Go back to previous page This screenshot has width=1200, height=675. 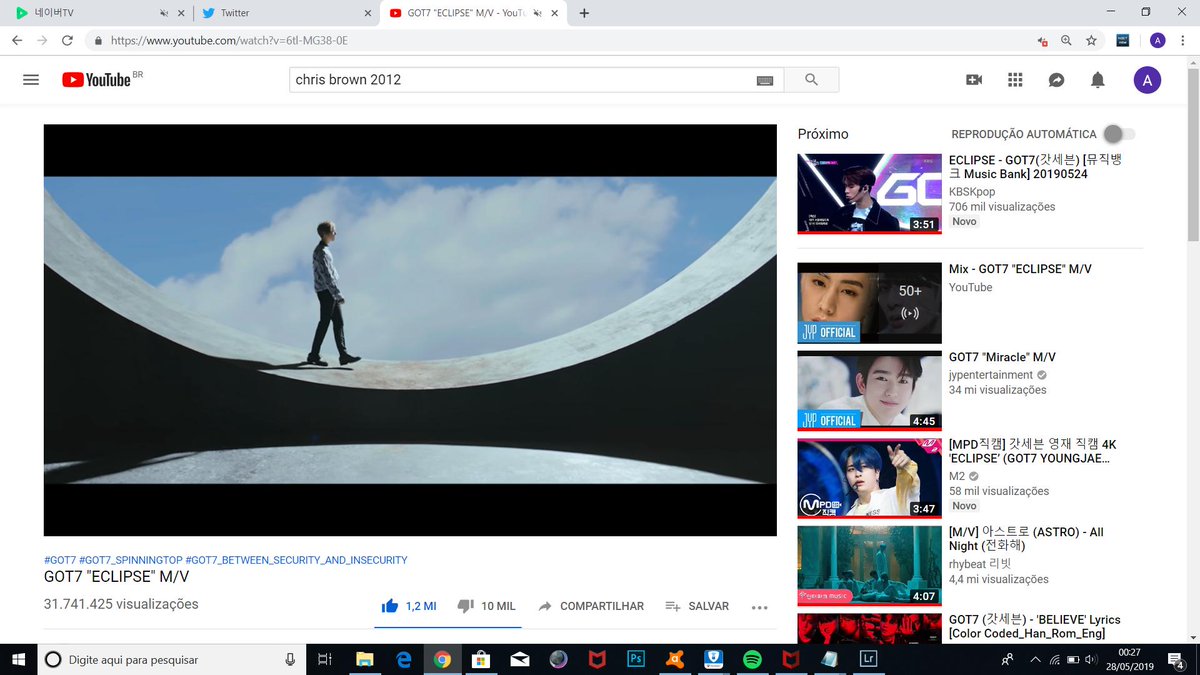click(17, 41)
